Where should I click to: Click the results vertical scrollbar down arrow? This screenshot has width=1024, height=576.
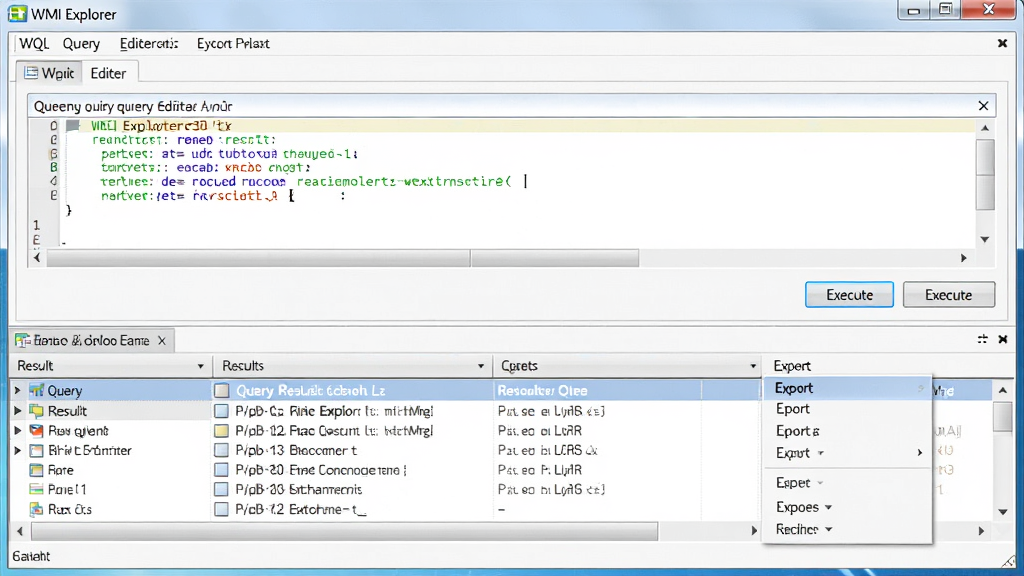pyautogui.click(x=1003, y=512)
